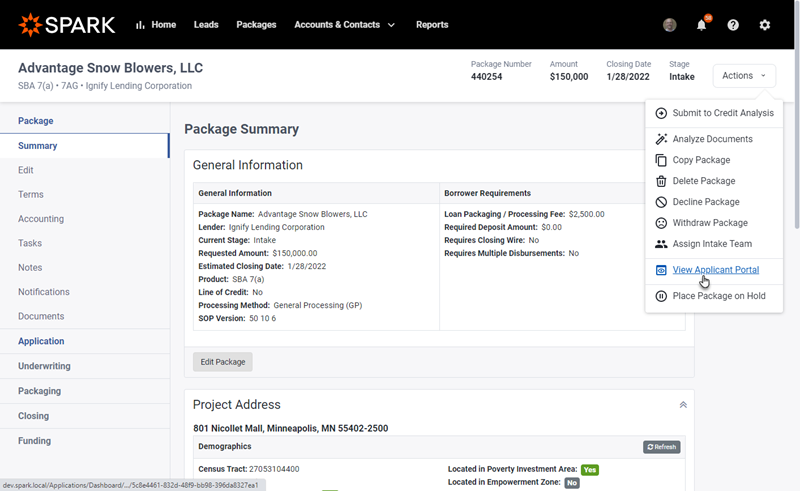Choose Delete Package from Actions menu
The height and width of the screenshot is (491, 800).
(x=714, y=181)
